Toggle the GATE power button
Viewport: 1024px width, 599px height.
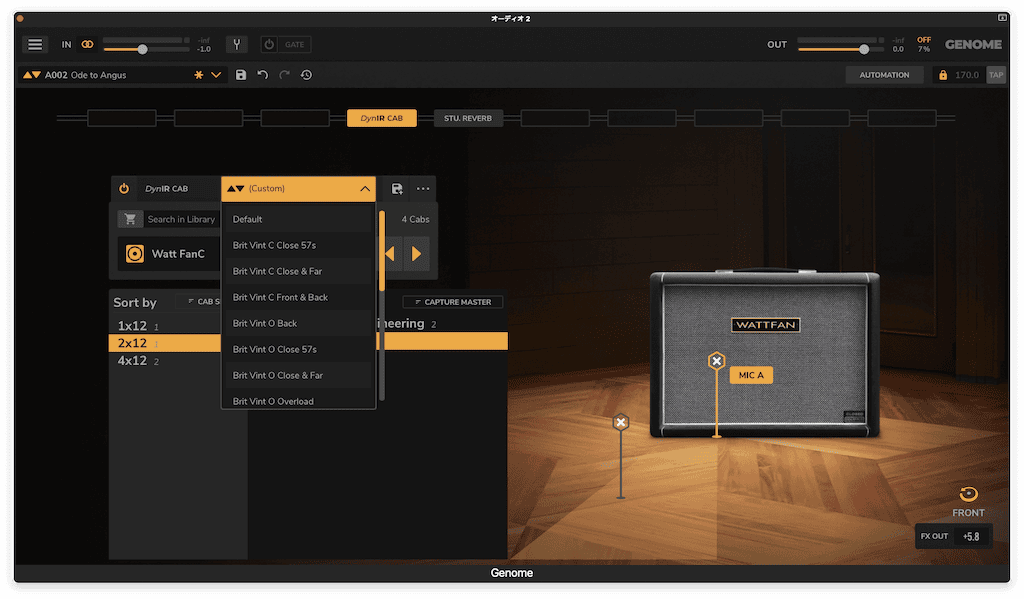point(269,44)
